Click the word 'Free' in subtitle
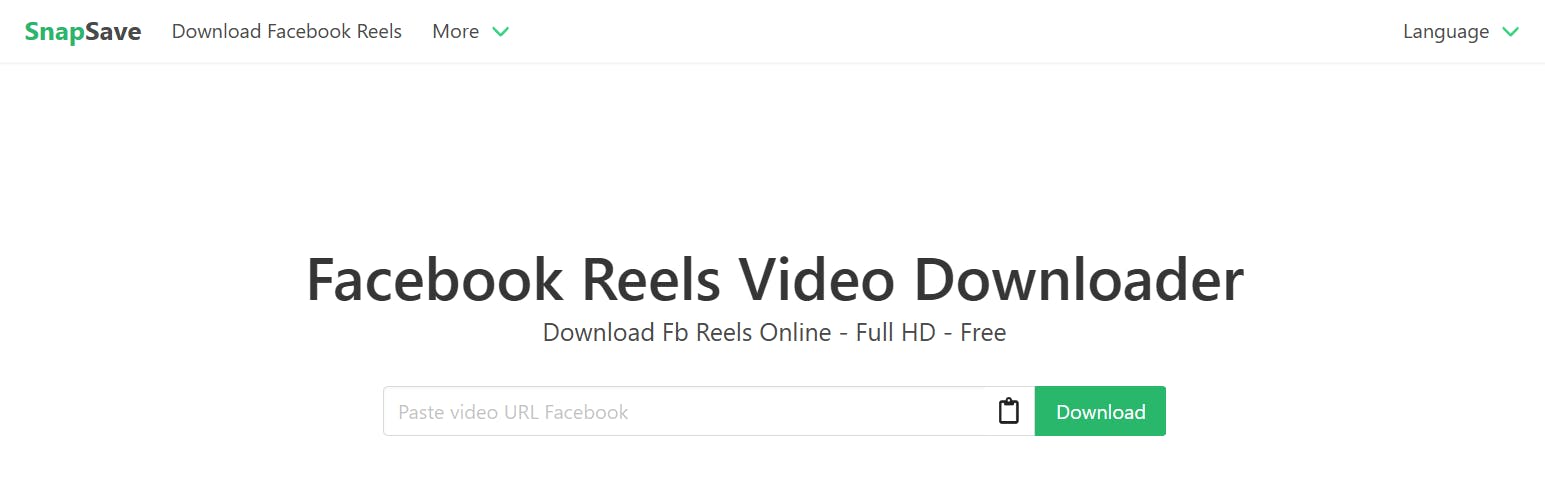 [983, 332]
